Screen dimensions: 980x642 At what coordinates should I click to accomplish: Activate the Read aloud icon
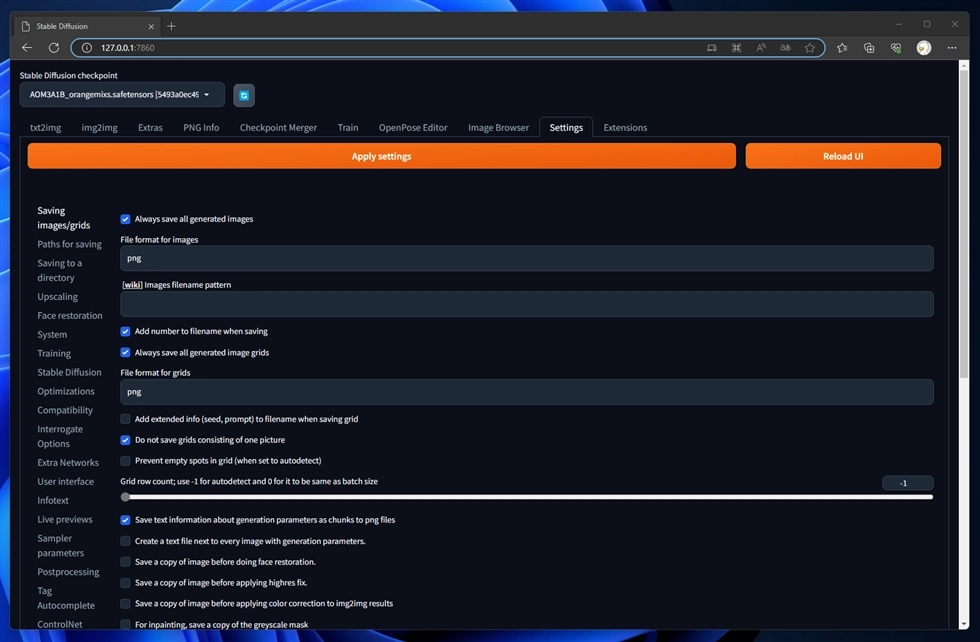click(761, 48)
